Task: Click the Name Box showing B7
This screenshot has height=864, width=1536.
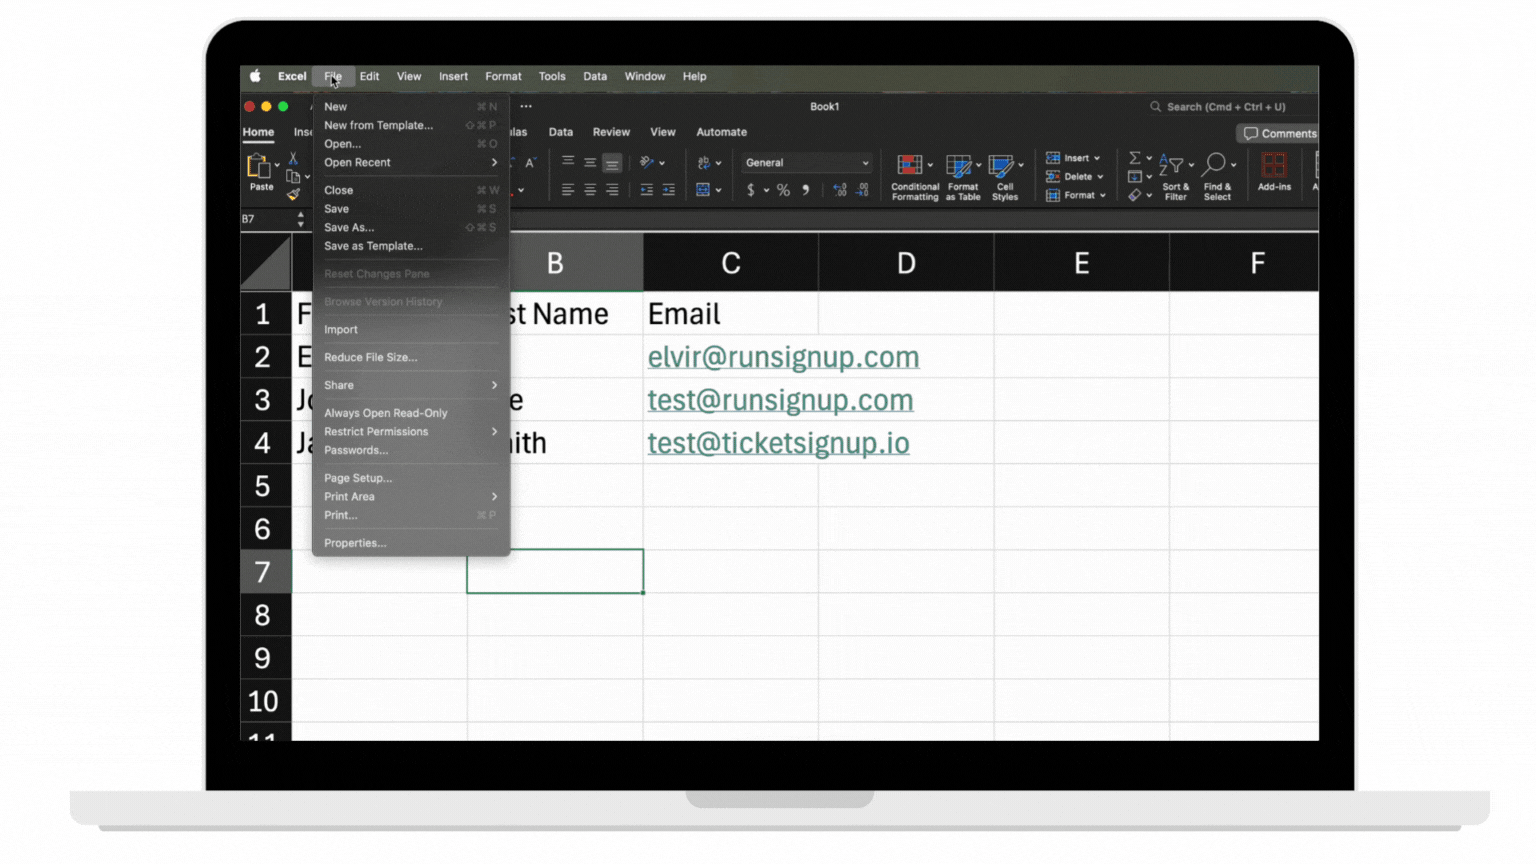Action: point(268,218)
